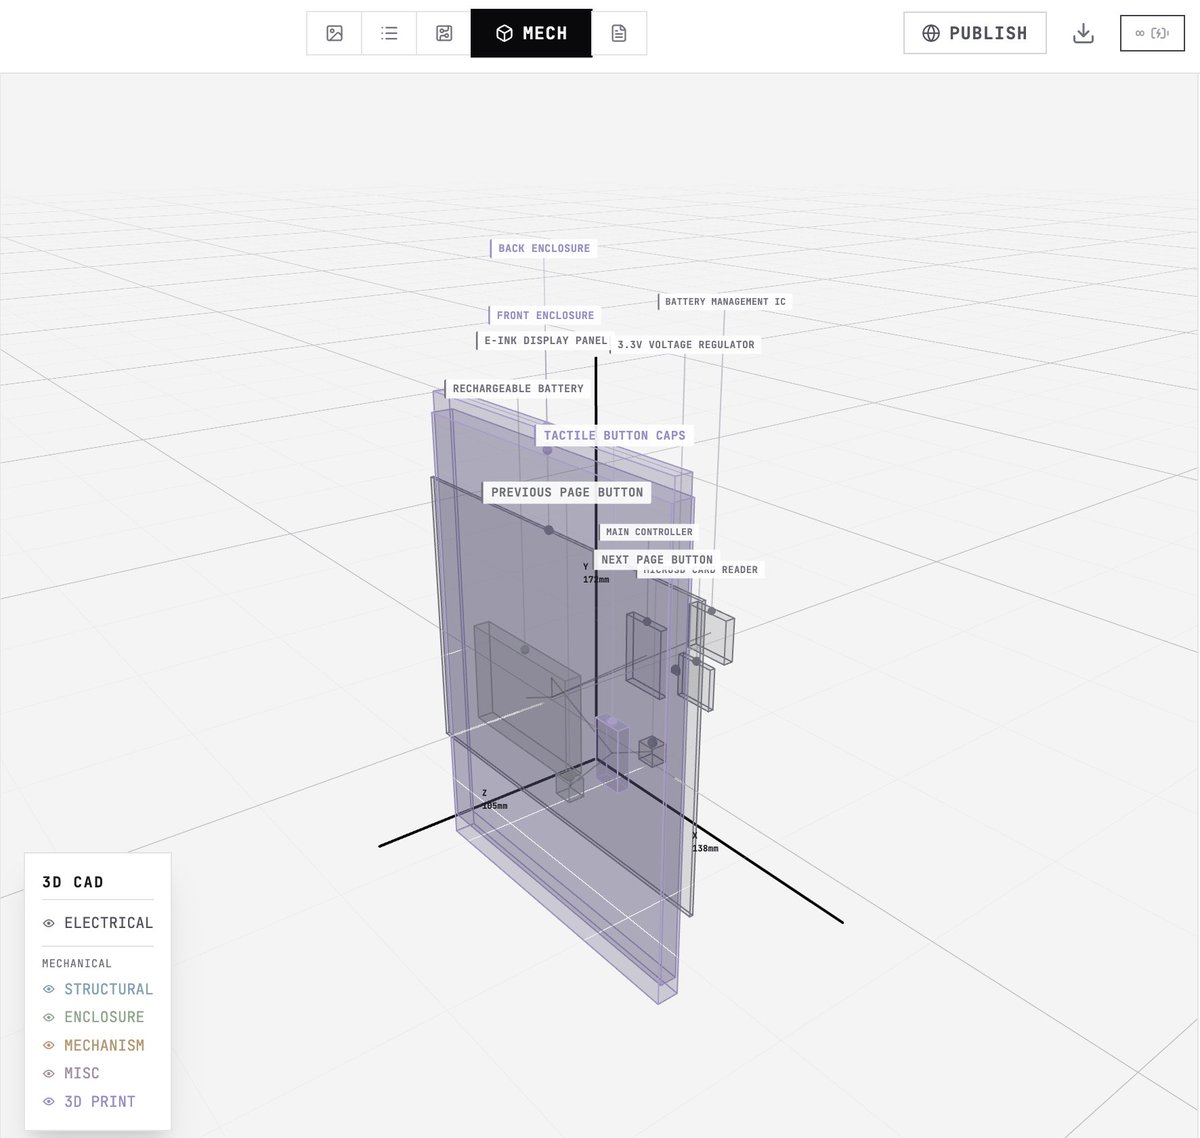Image resolution: width=1200 pixels, height=1138 pixels.
Task: Click the ELECTRICAL text in 3D CAD panel
Action: click(x=109, y=923)
